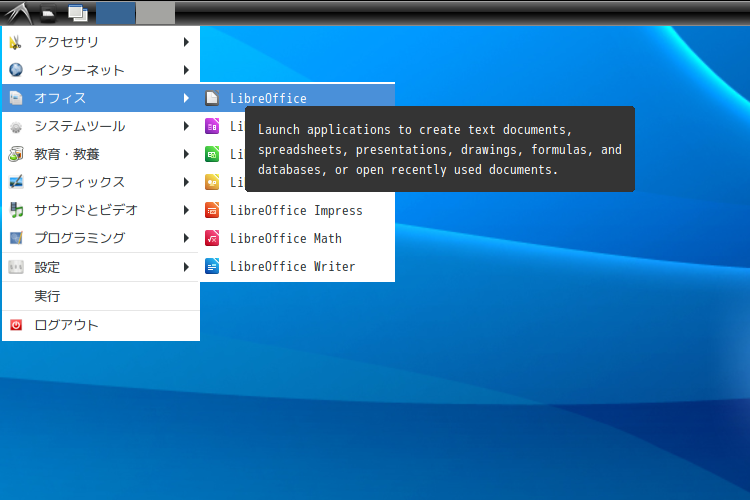Expand the オフィス submenu arrow

click(186, 98)
